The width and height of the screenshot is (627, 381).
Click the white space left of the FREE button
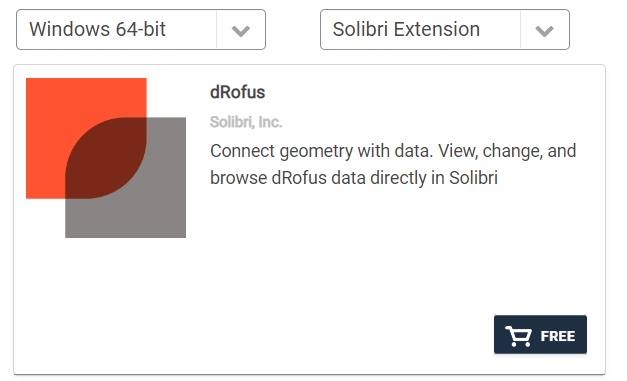340,335
